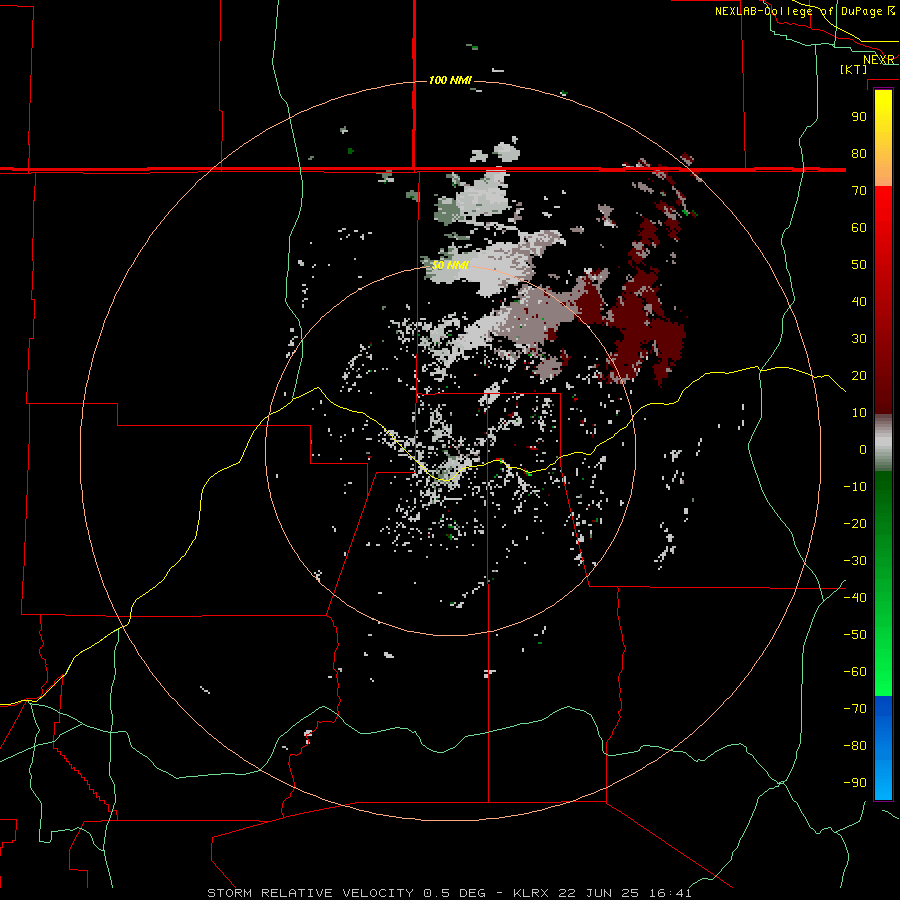
Task: Click the "90" value on the velocity scale
Action: pyautogui.click(x=859, y=117)
